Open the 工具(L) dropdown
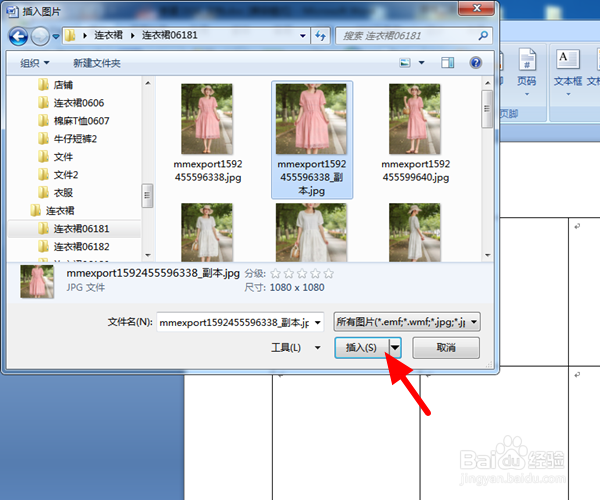 (296, 347)
